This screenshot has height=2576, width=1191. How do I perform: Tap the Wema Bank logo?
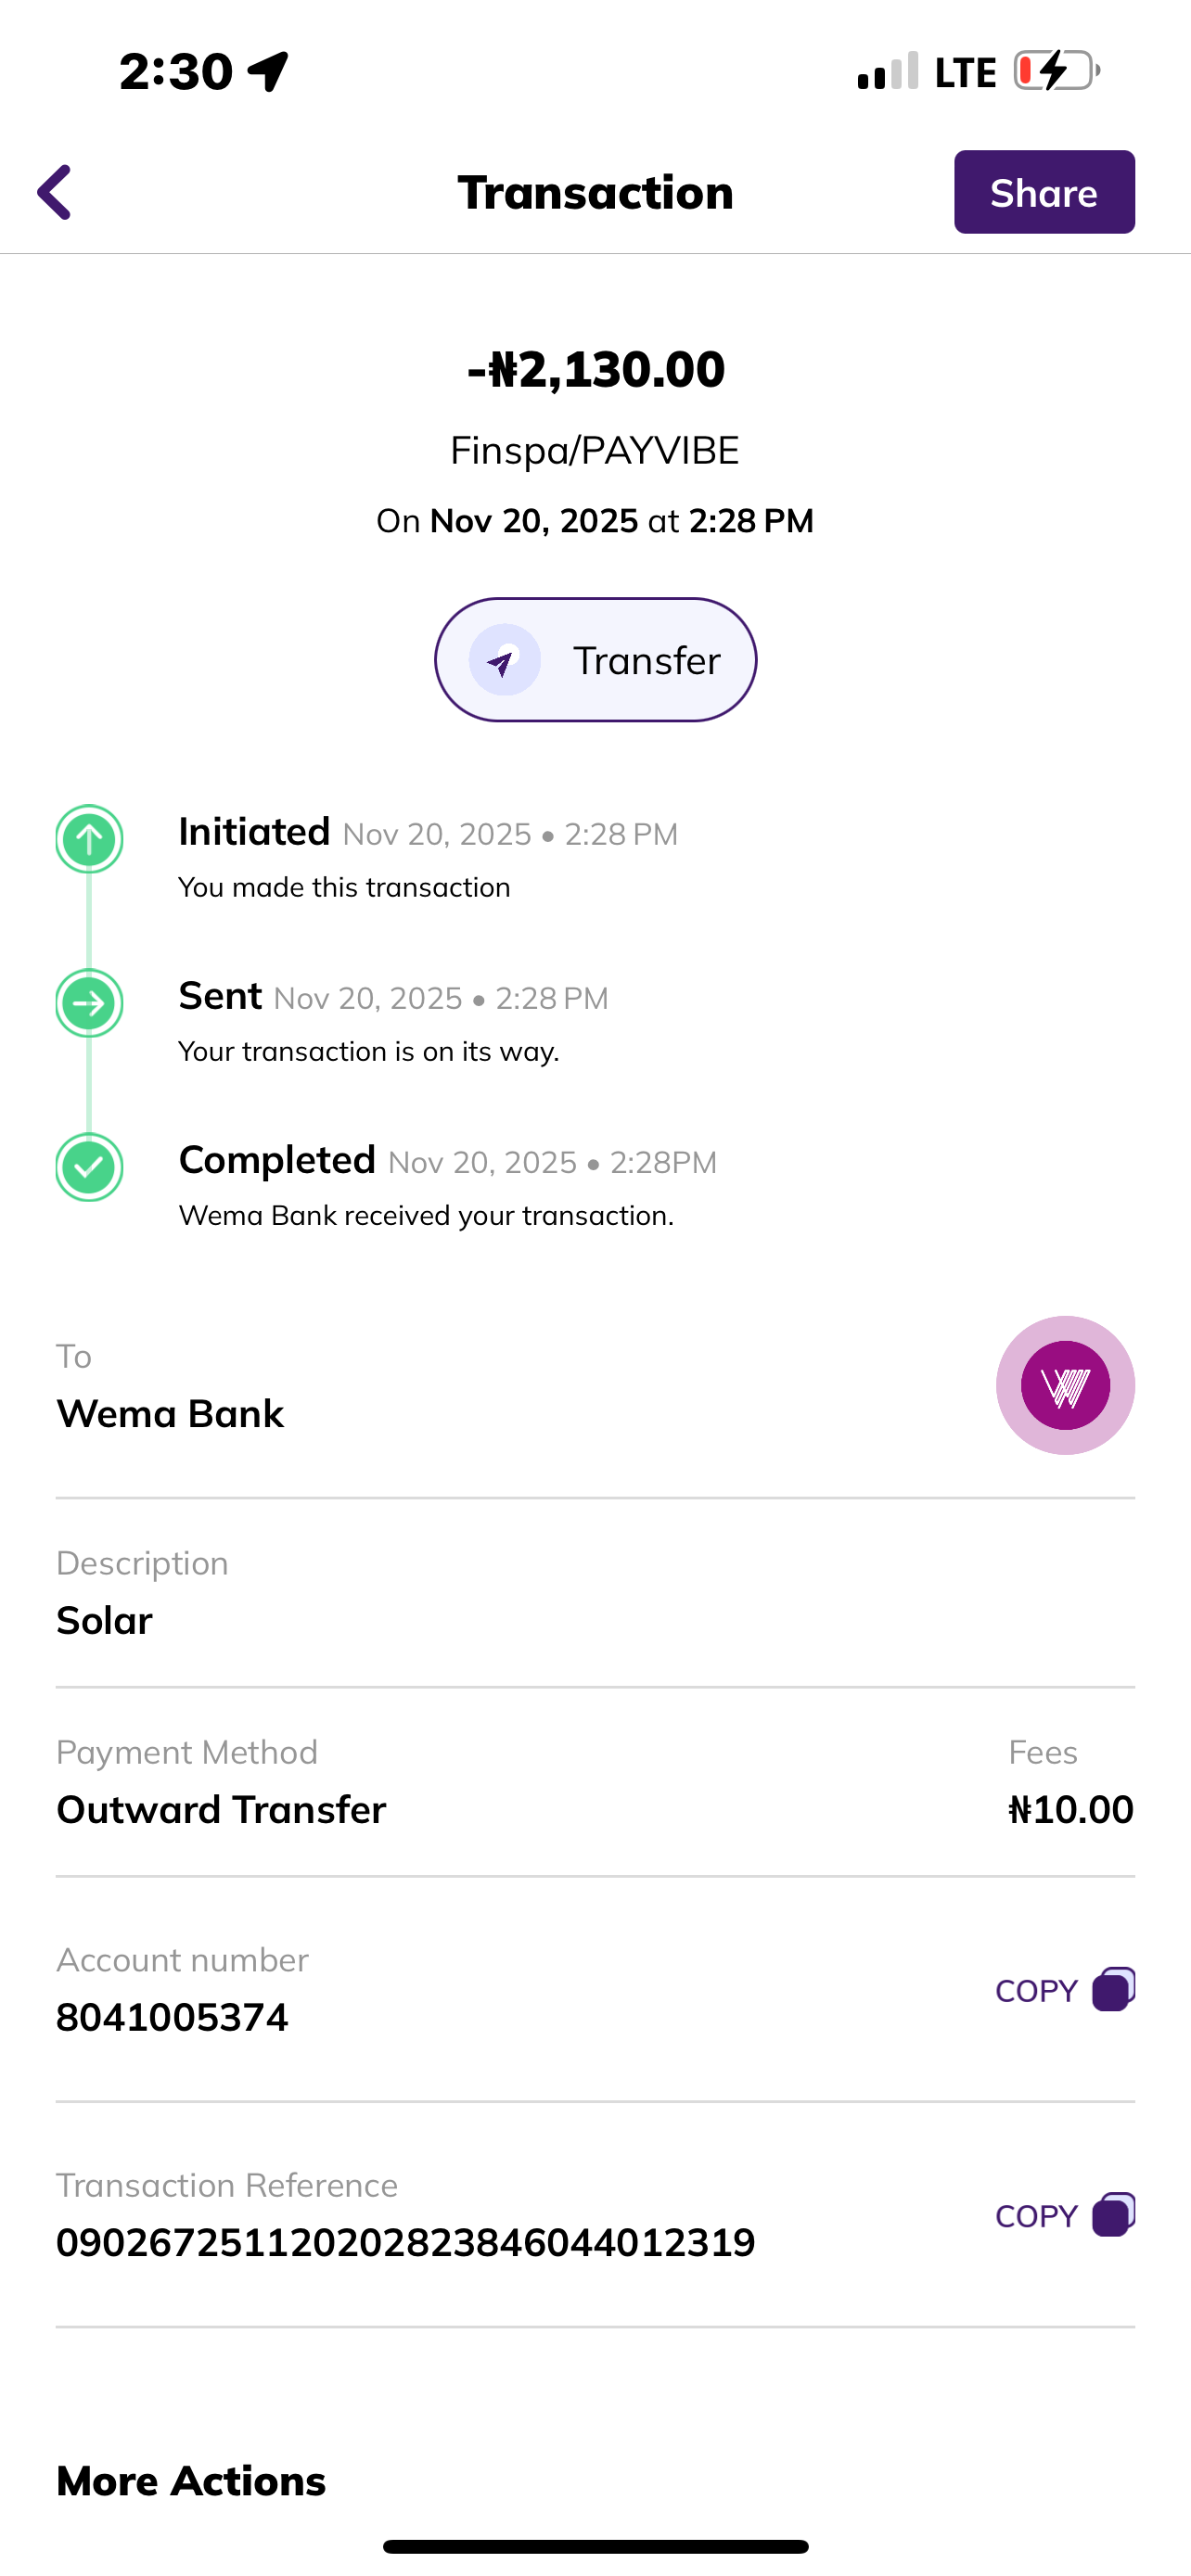[1065, 1385]
